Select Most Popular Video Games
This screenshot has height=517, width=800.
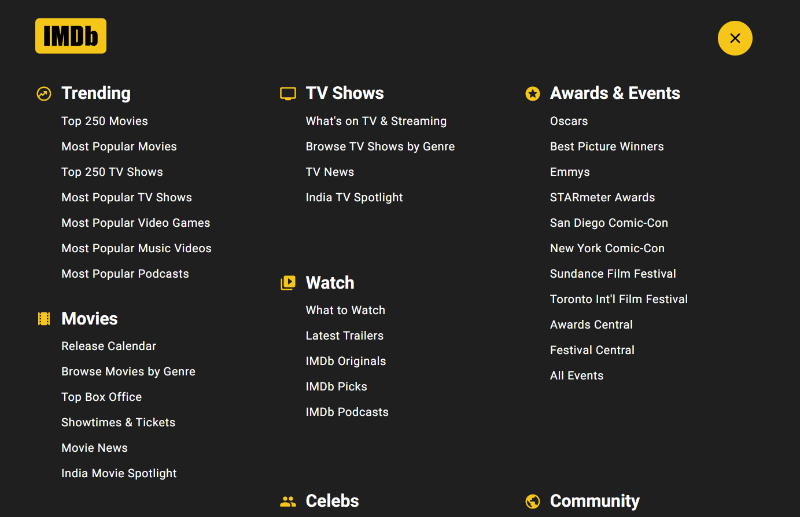pos(136,223)
